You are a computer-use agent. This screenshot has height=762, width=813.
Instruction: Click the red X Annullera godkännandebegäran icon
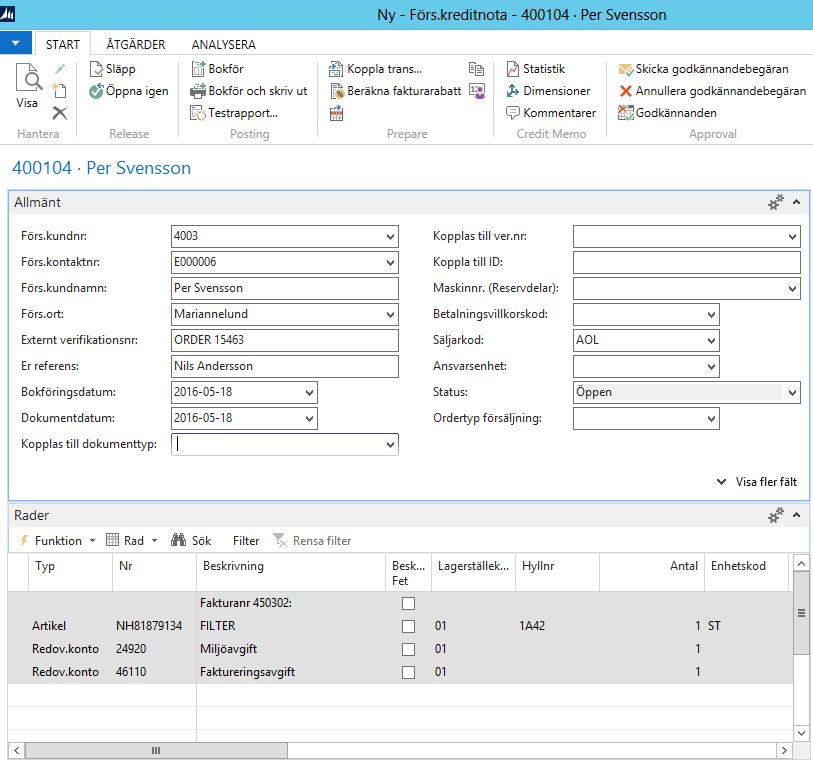626,91
